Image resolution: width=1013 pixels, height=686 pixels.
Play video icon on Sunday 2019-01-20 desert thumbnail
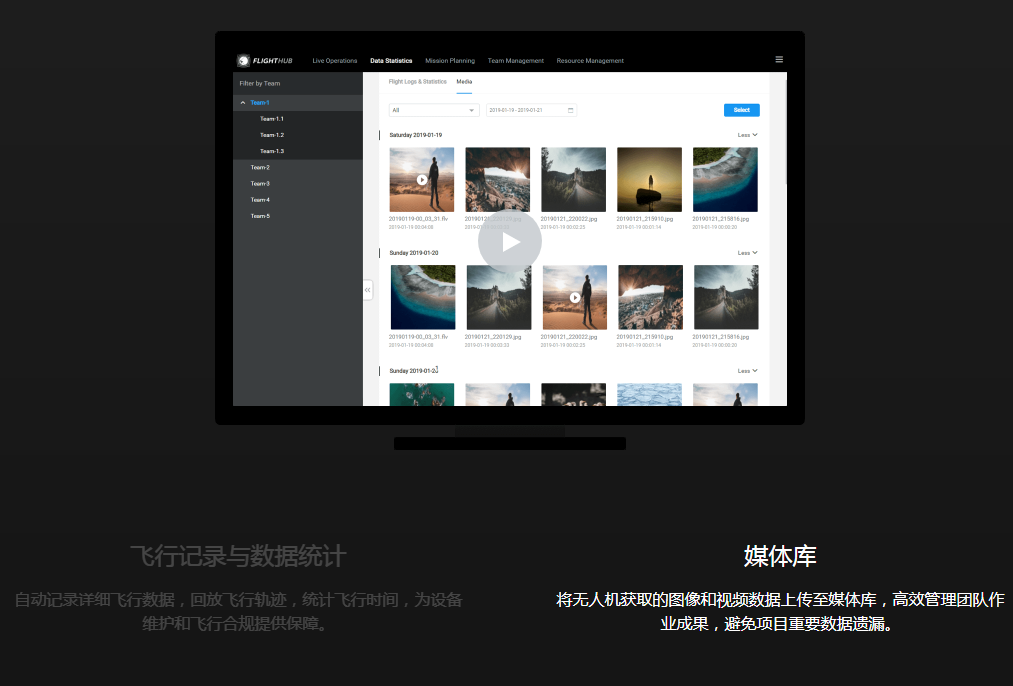(575, 298)
